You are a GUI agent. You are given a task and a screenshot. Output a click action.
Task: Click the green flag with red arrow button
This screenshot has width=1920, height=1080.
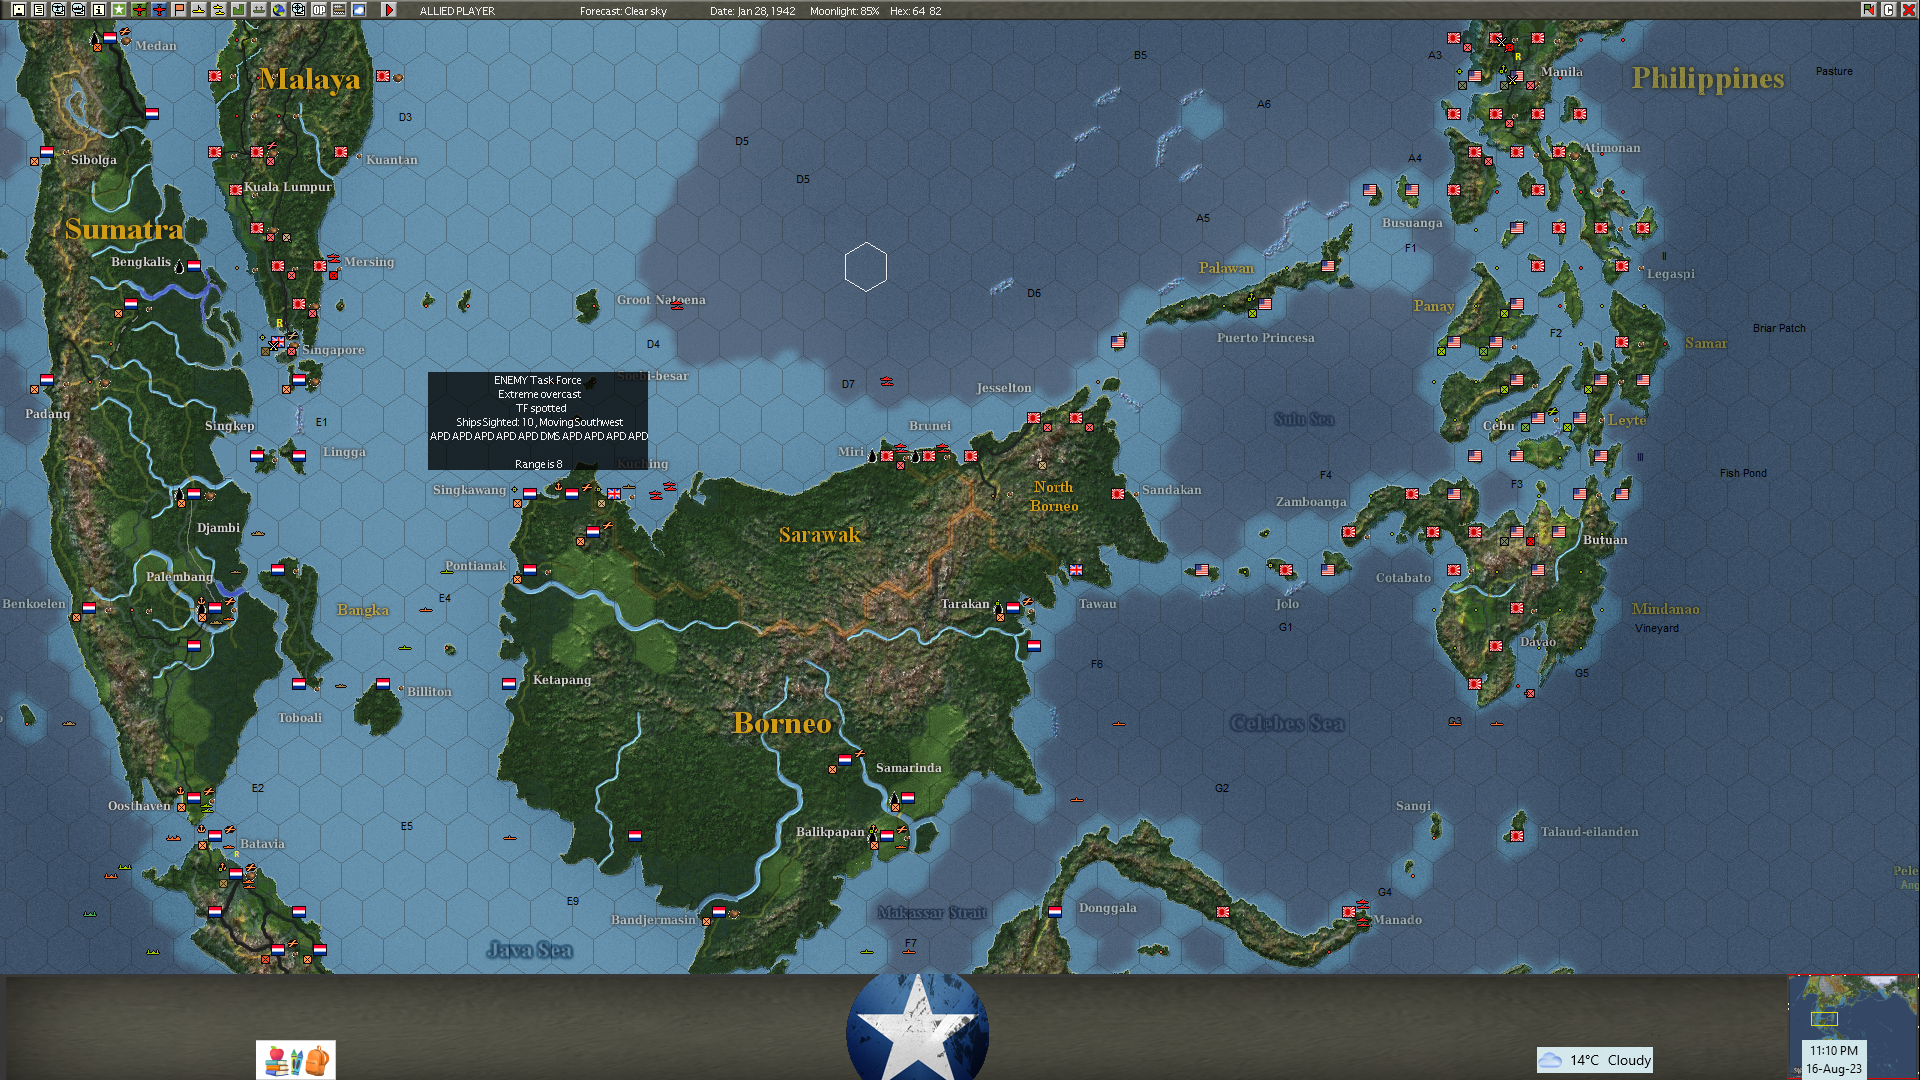pyautogui.click(x=1868, y=10)
